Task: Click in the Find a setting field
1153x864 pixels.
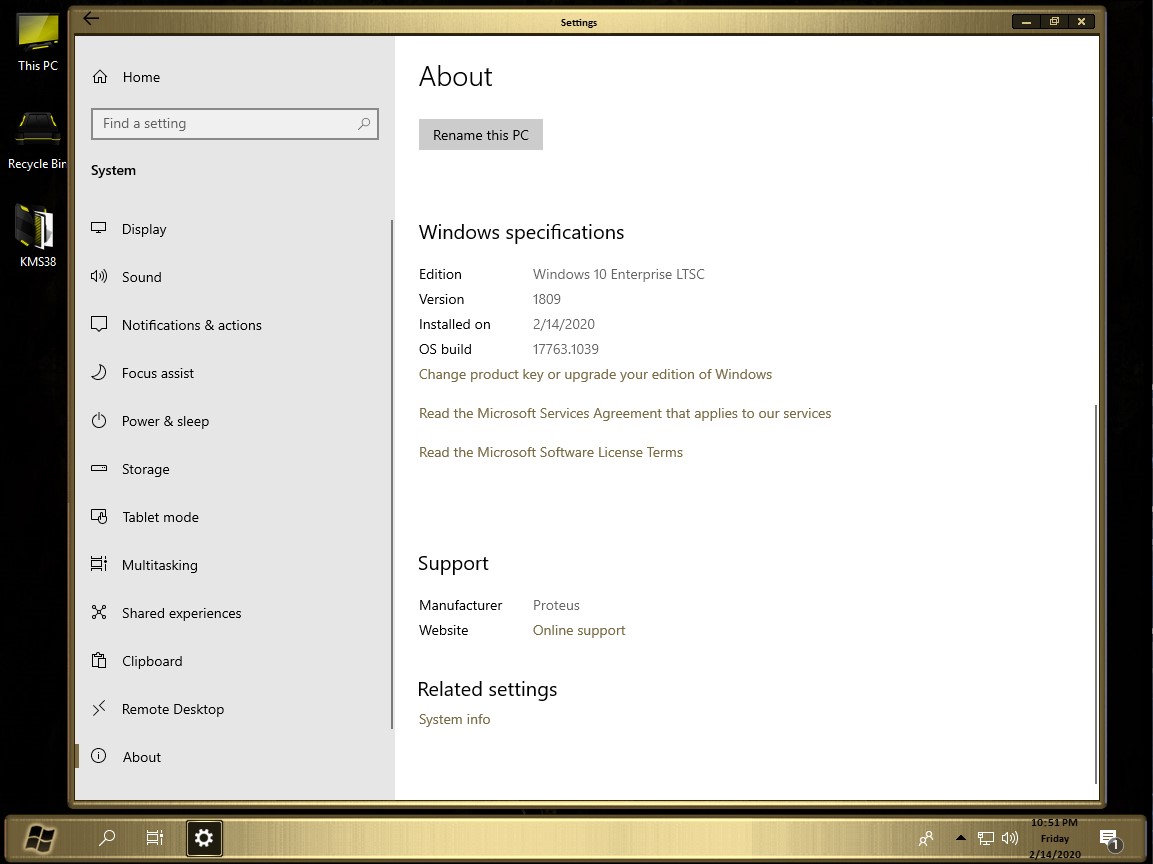Action: coord(235,124)
